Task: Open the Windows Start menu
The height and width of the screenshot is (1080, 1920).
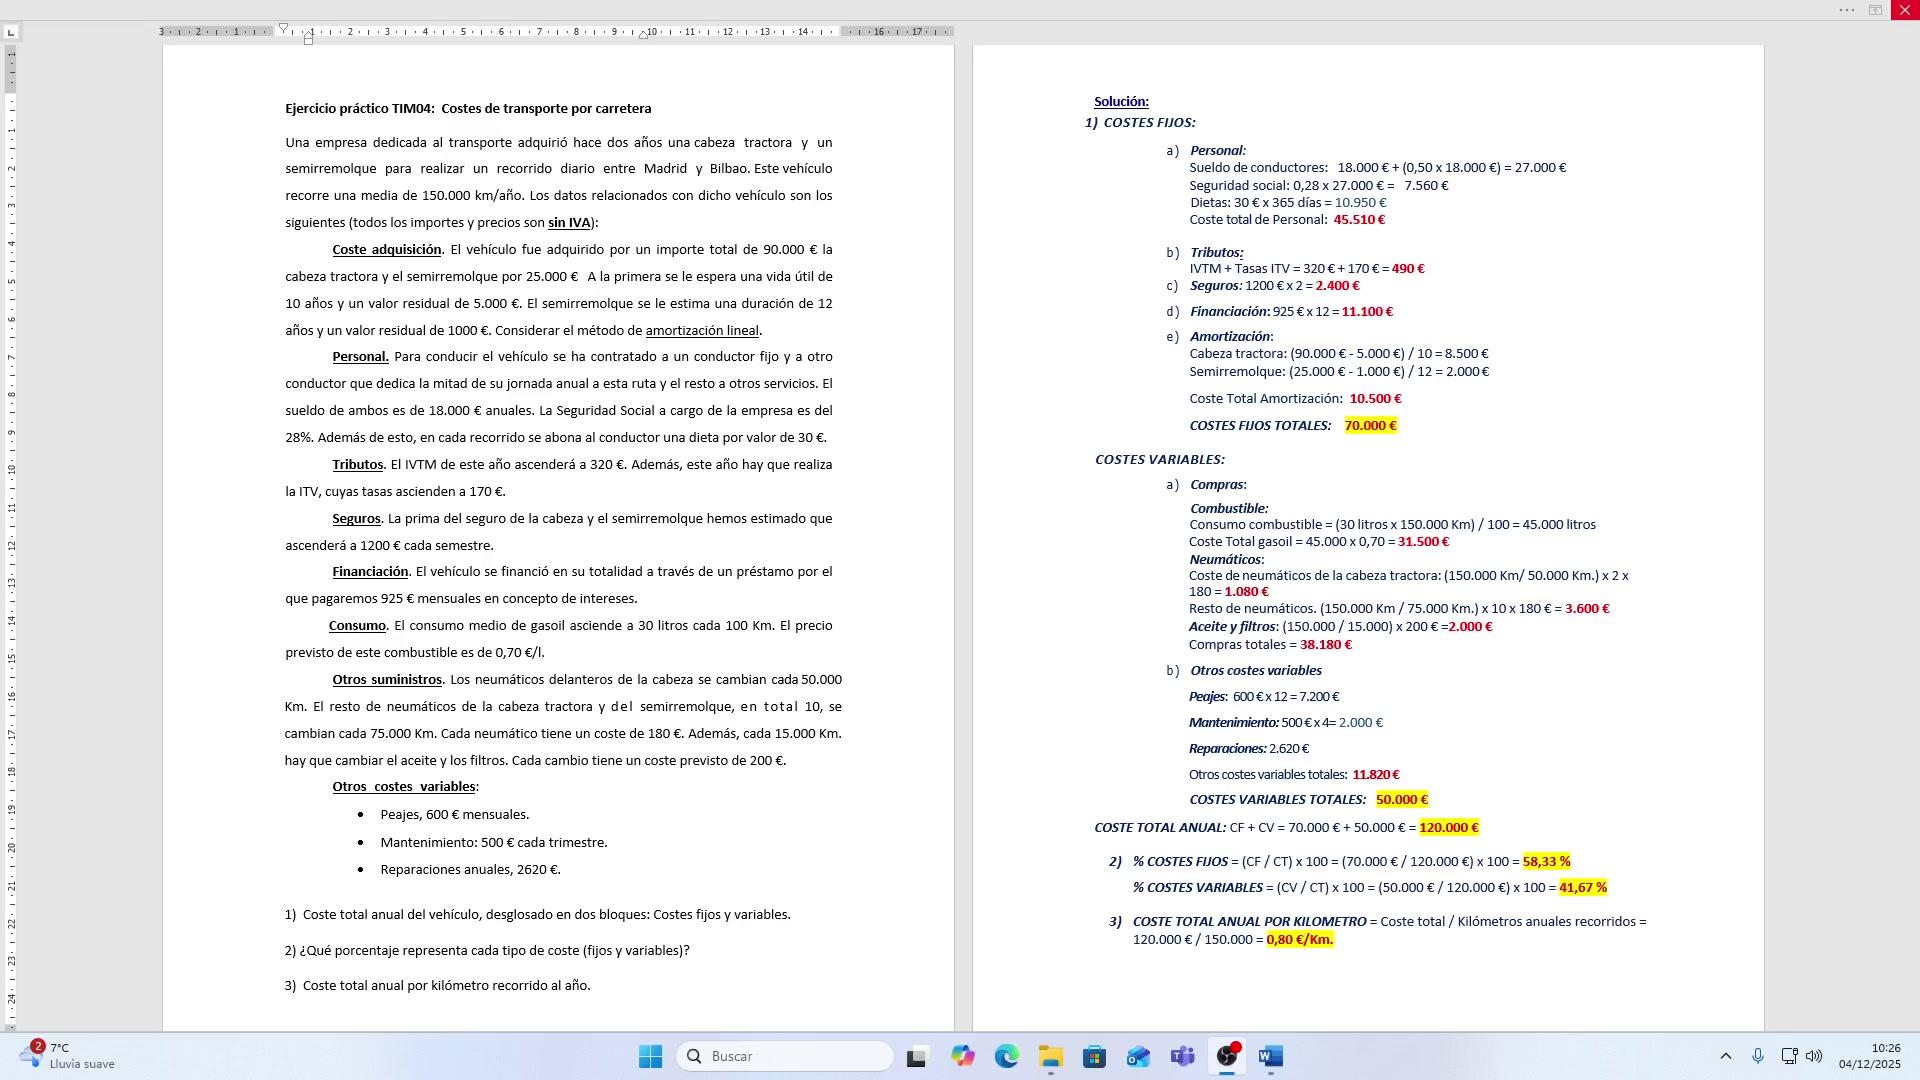Action: [650, 1057]
